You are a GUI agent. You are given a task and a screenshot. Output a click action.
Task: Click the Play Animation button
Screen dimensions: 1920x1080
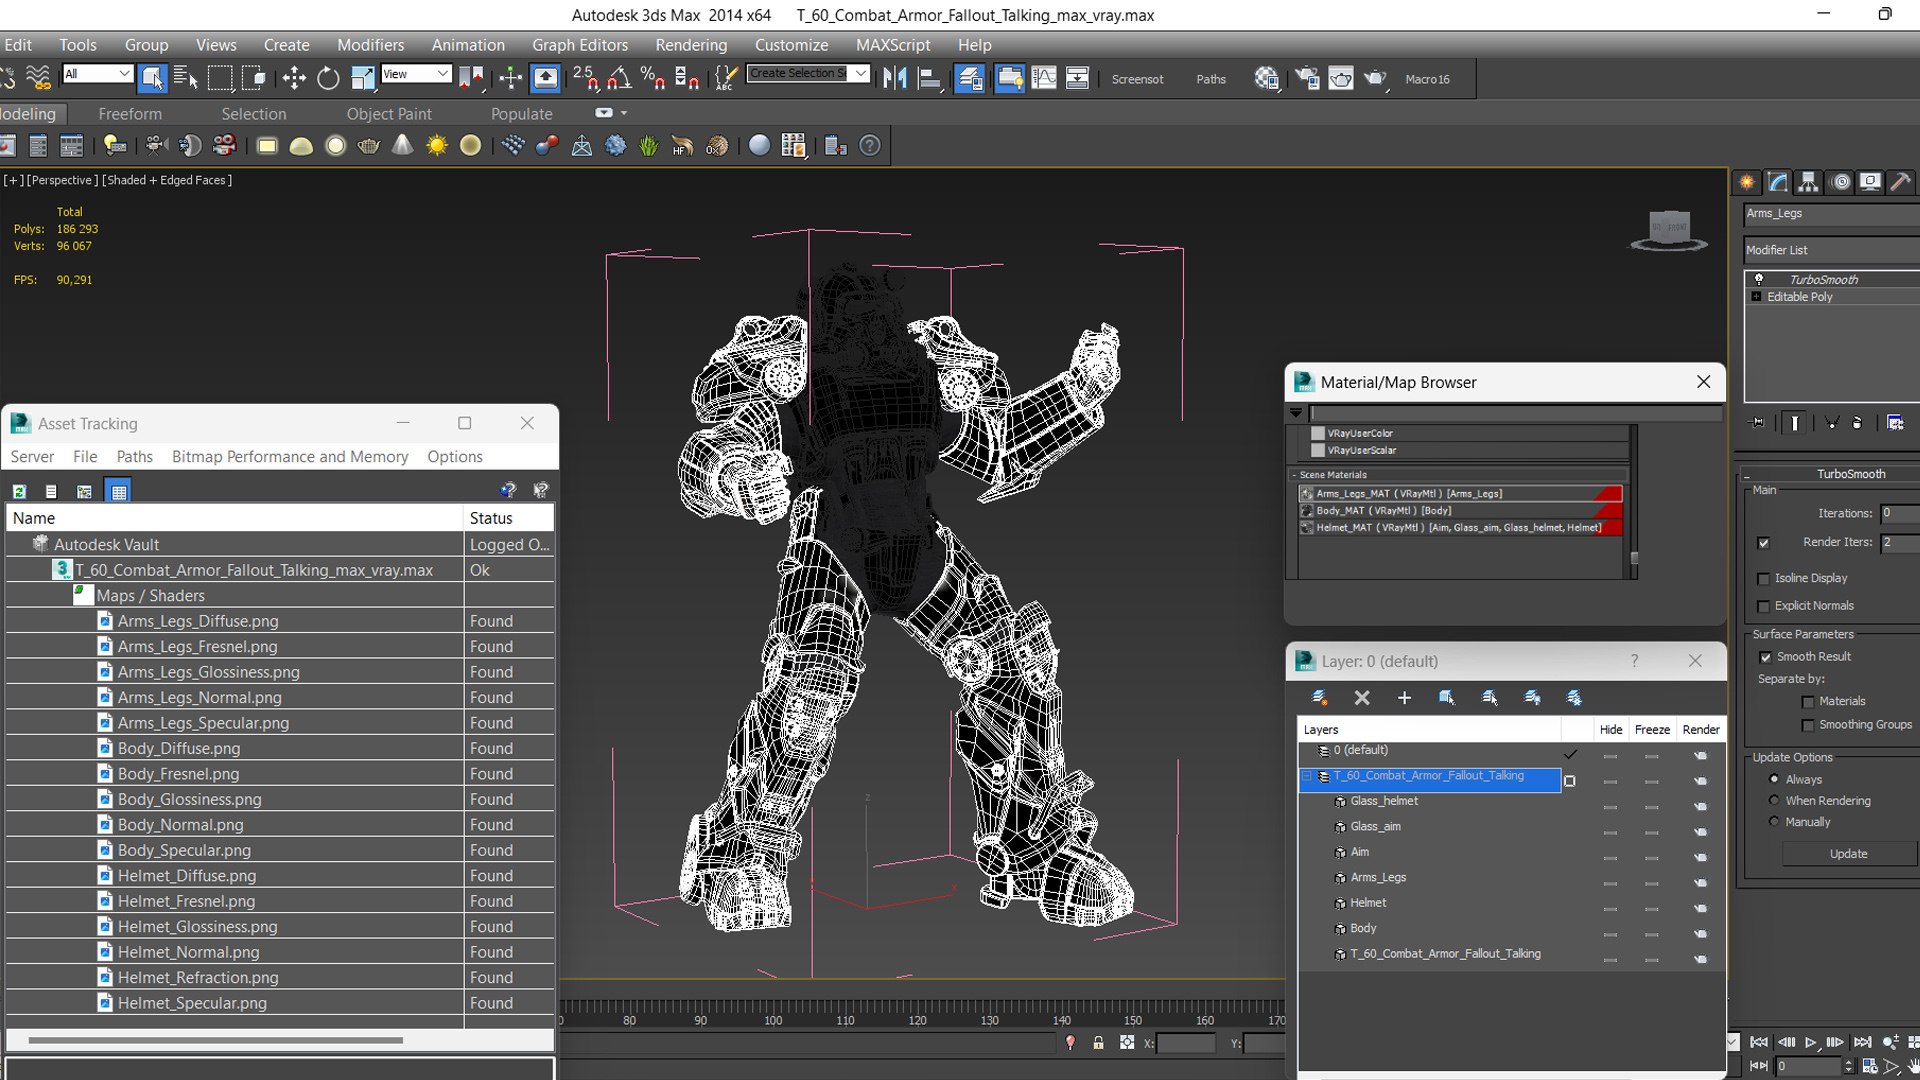tap(1811, 1043)
